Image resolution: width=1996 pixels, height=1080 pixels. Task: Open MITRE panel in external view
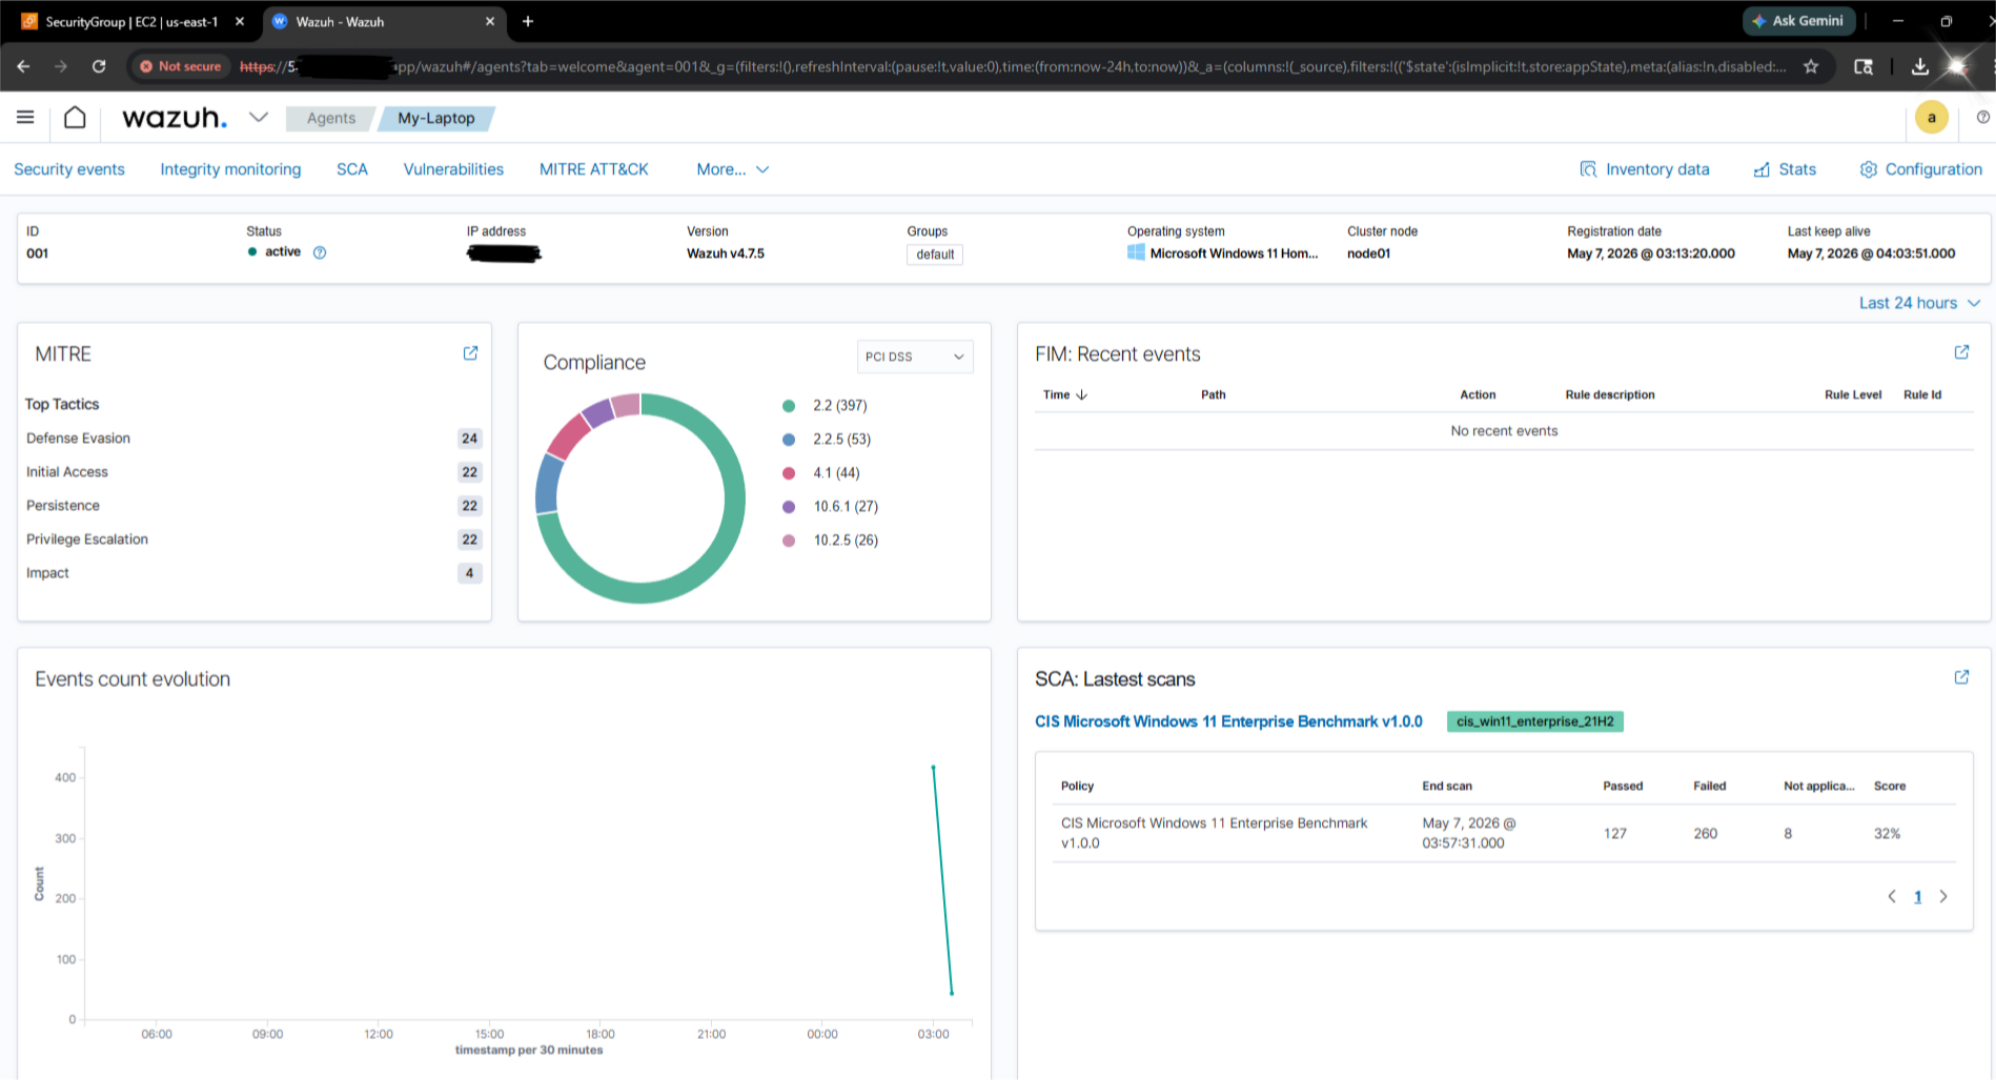(470, 353)
